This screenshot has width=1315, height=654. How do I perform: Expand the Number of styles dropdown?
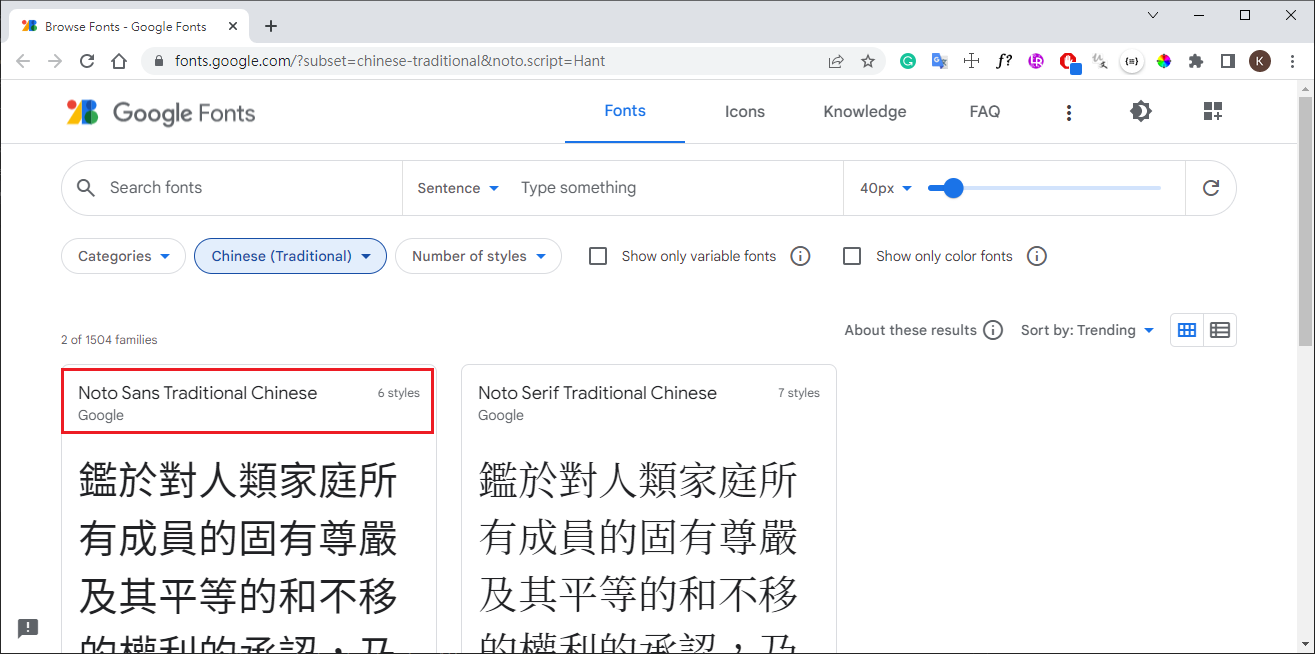click(x=478, y=256)
